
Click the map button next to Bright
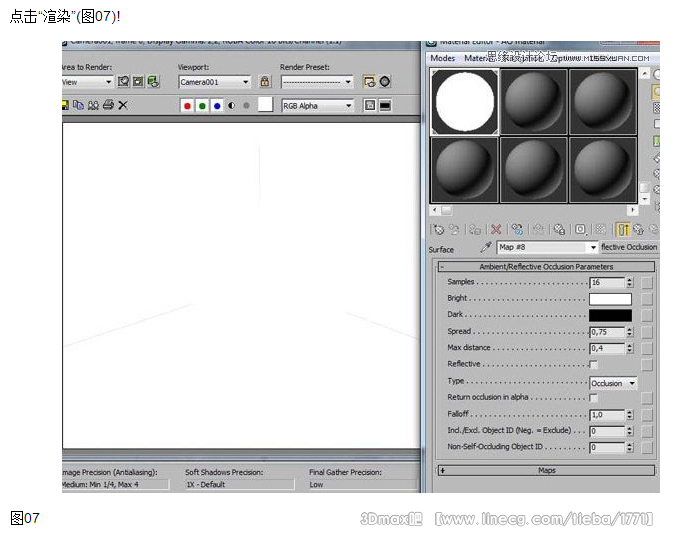click(x=647, y=299)
